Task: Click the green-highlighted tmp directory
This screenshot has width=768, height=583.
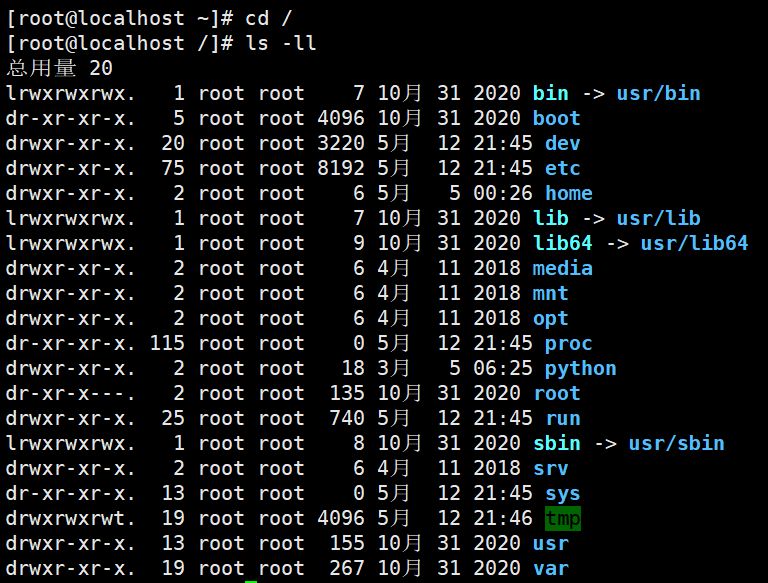Action: pyautogui.click(x=562, y=519)
